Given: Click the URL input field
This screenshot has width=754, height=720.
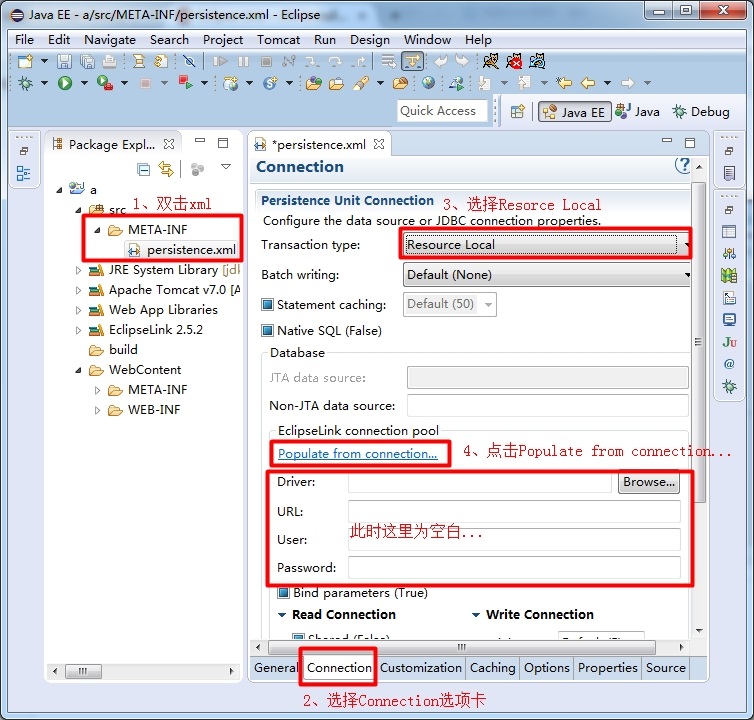Looking at the screenshot, I should (514, 511).
